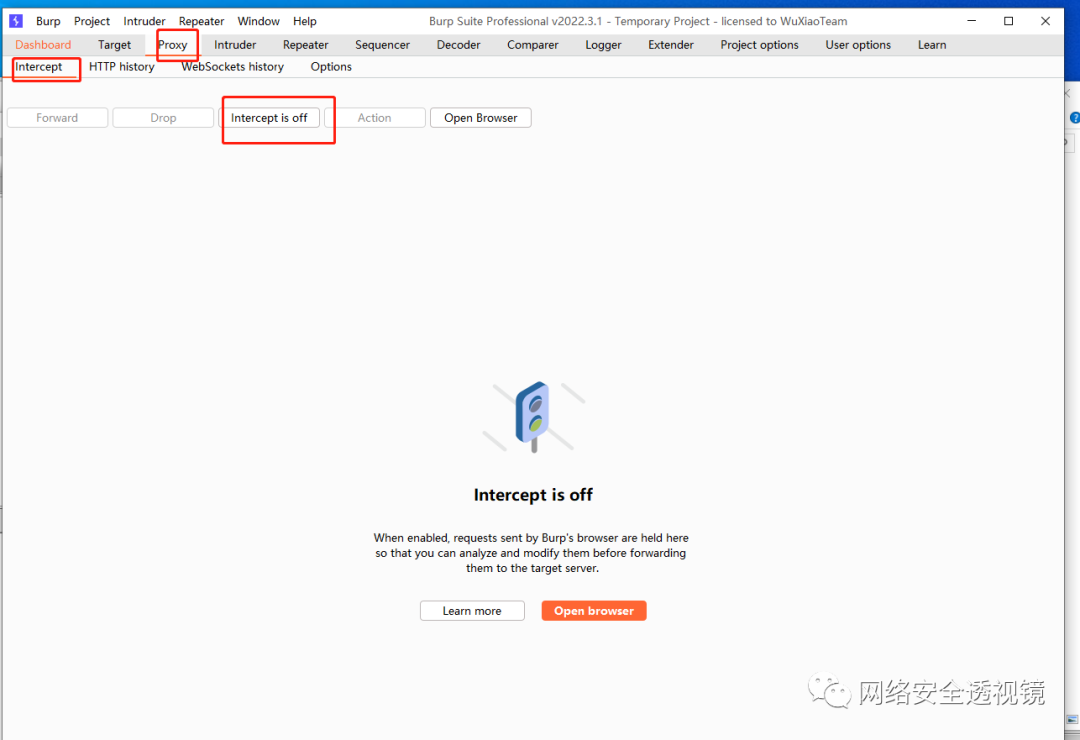
Task: Minimize the Burp Suite window
Action: tap(971, 21)
